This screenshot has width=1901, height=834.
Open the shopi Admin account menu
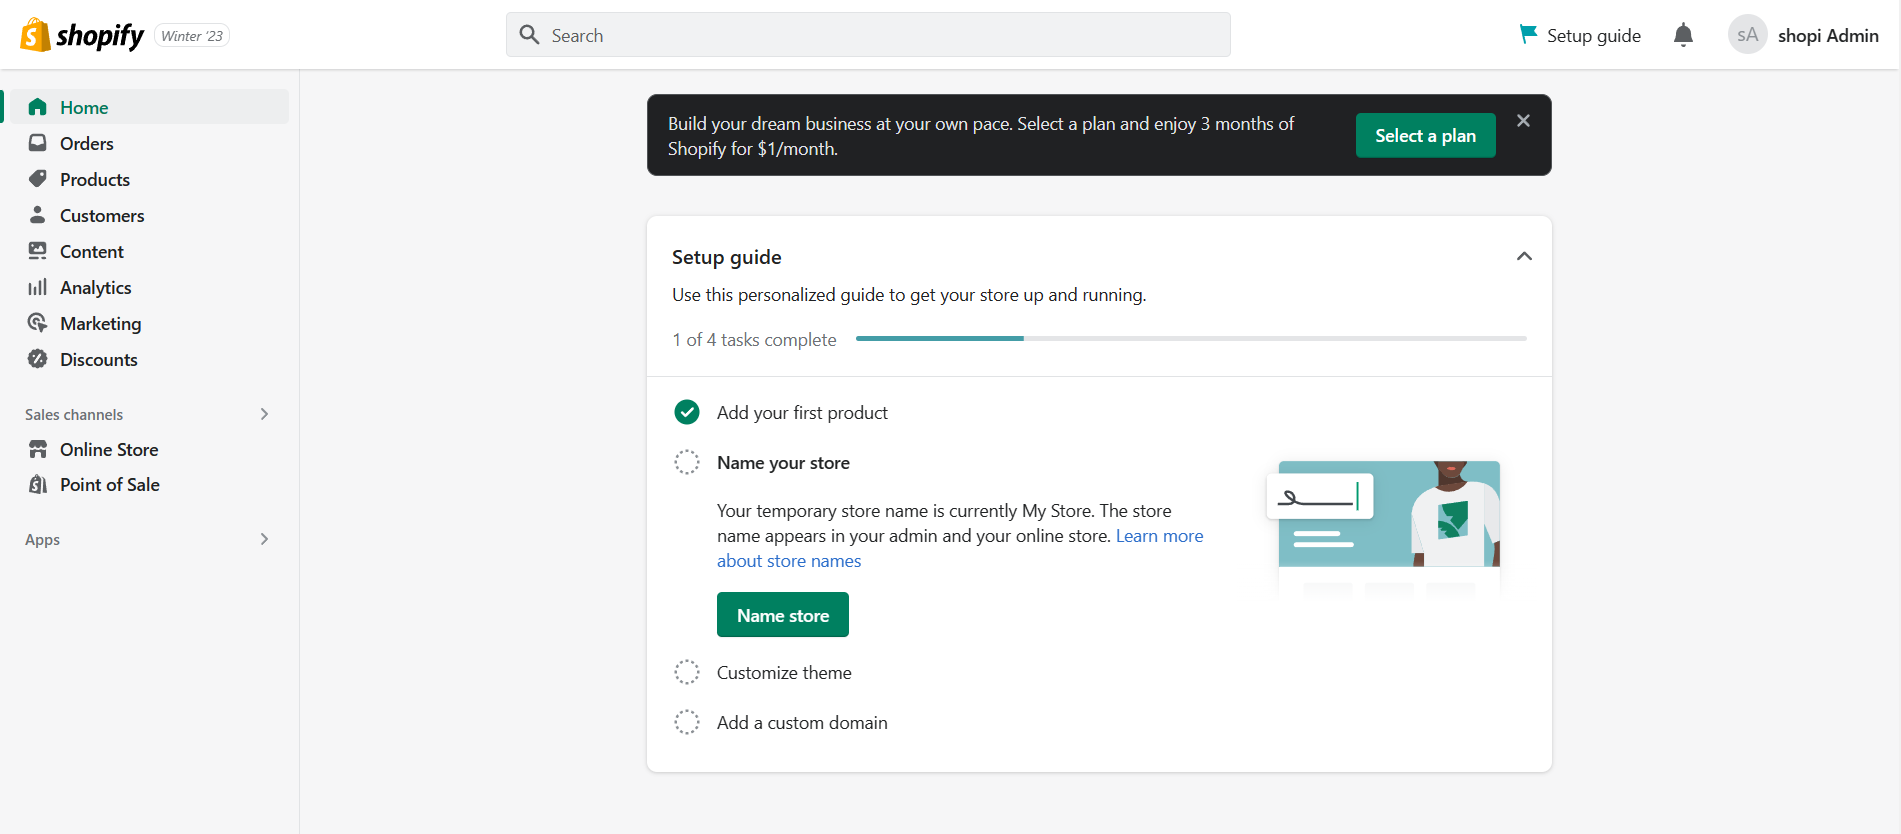pos(1803,35)
